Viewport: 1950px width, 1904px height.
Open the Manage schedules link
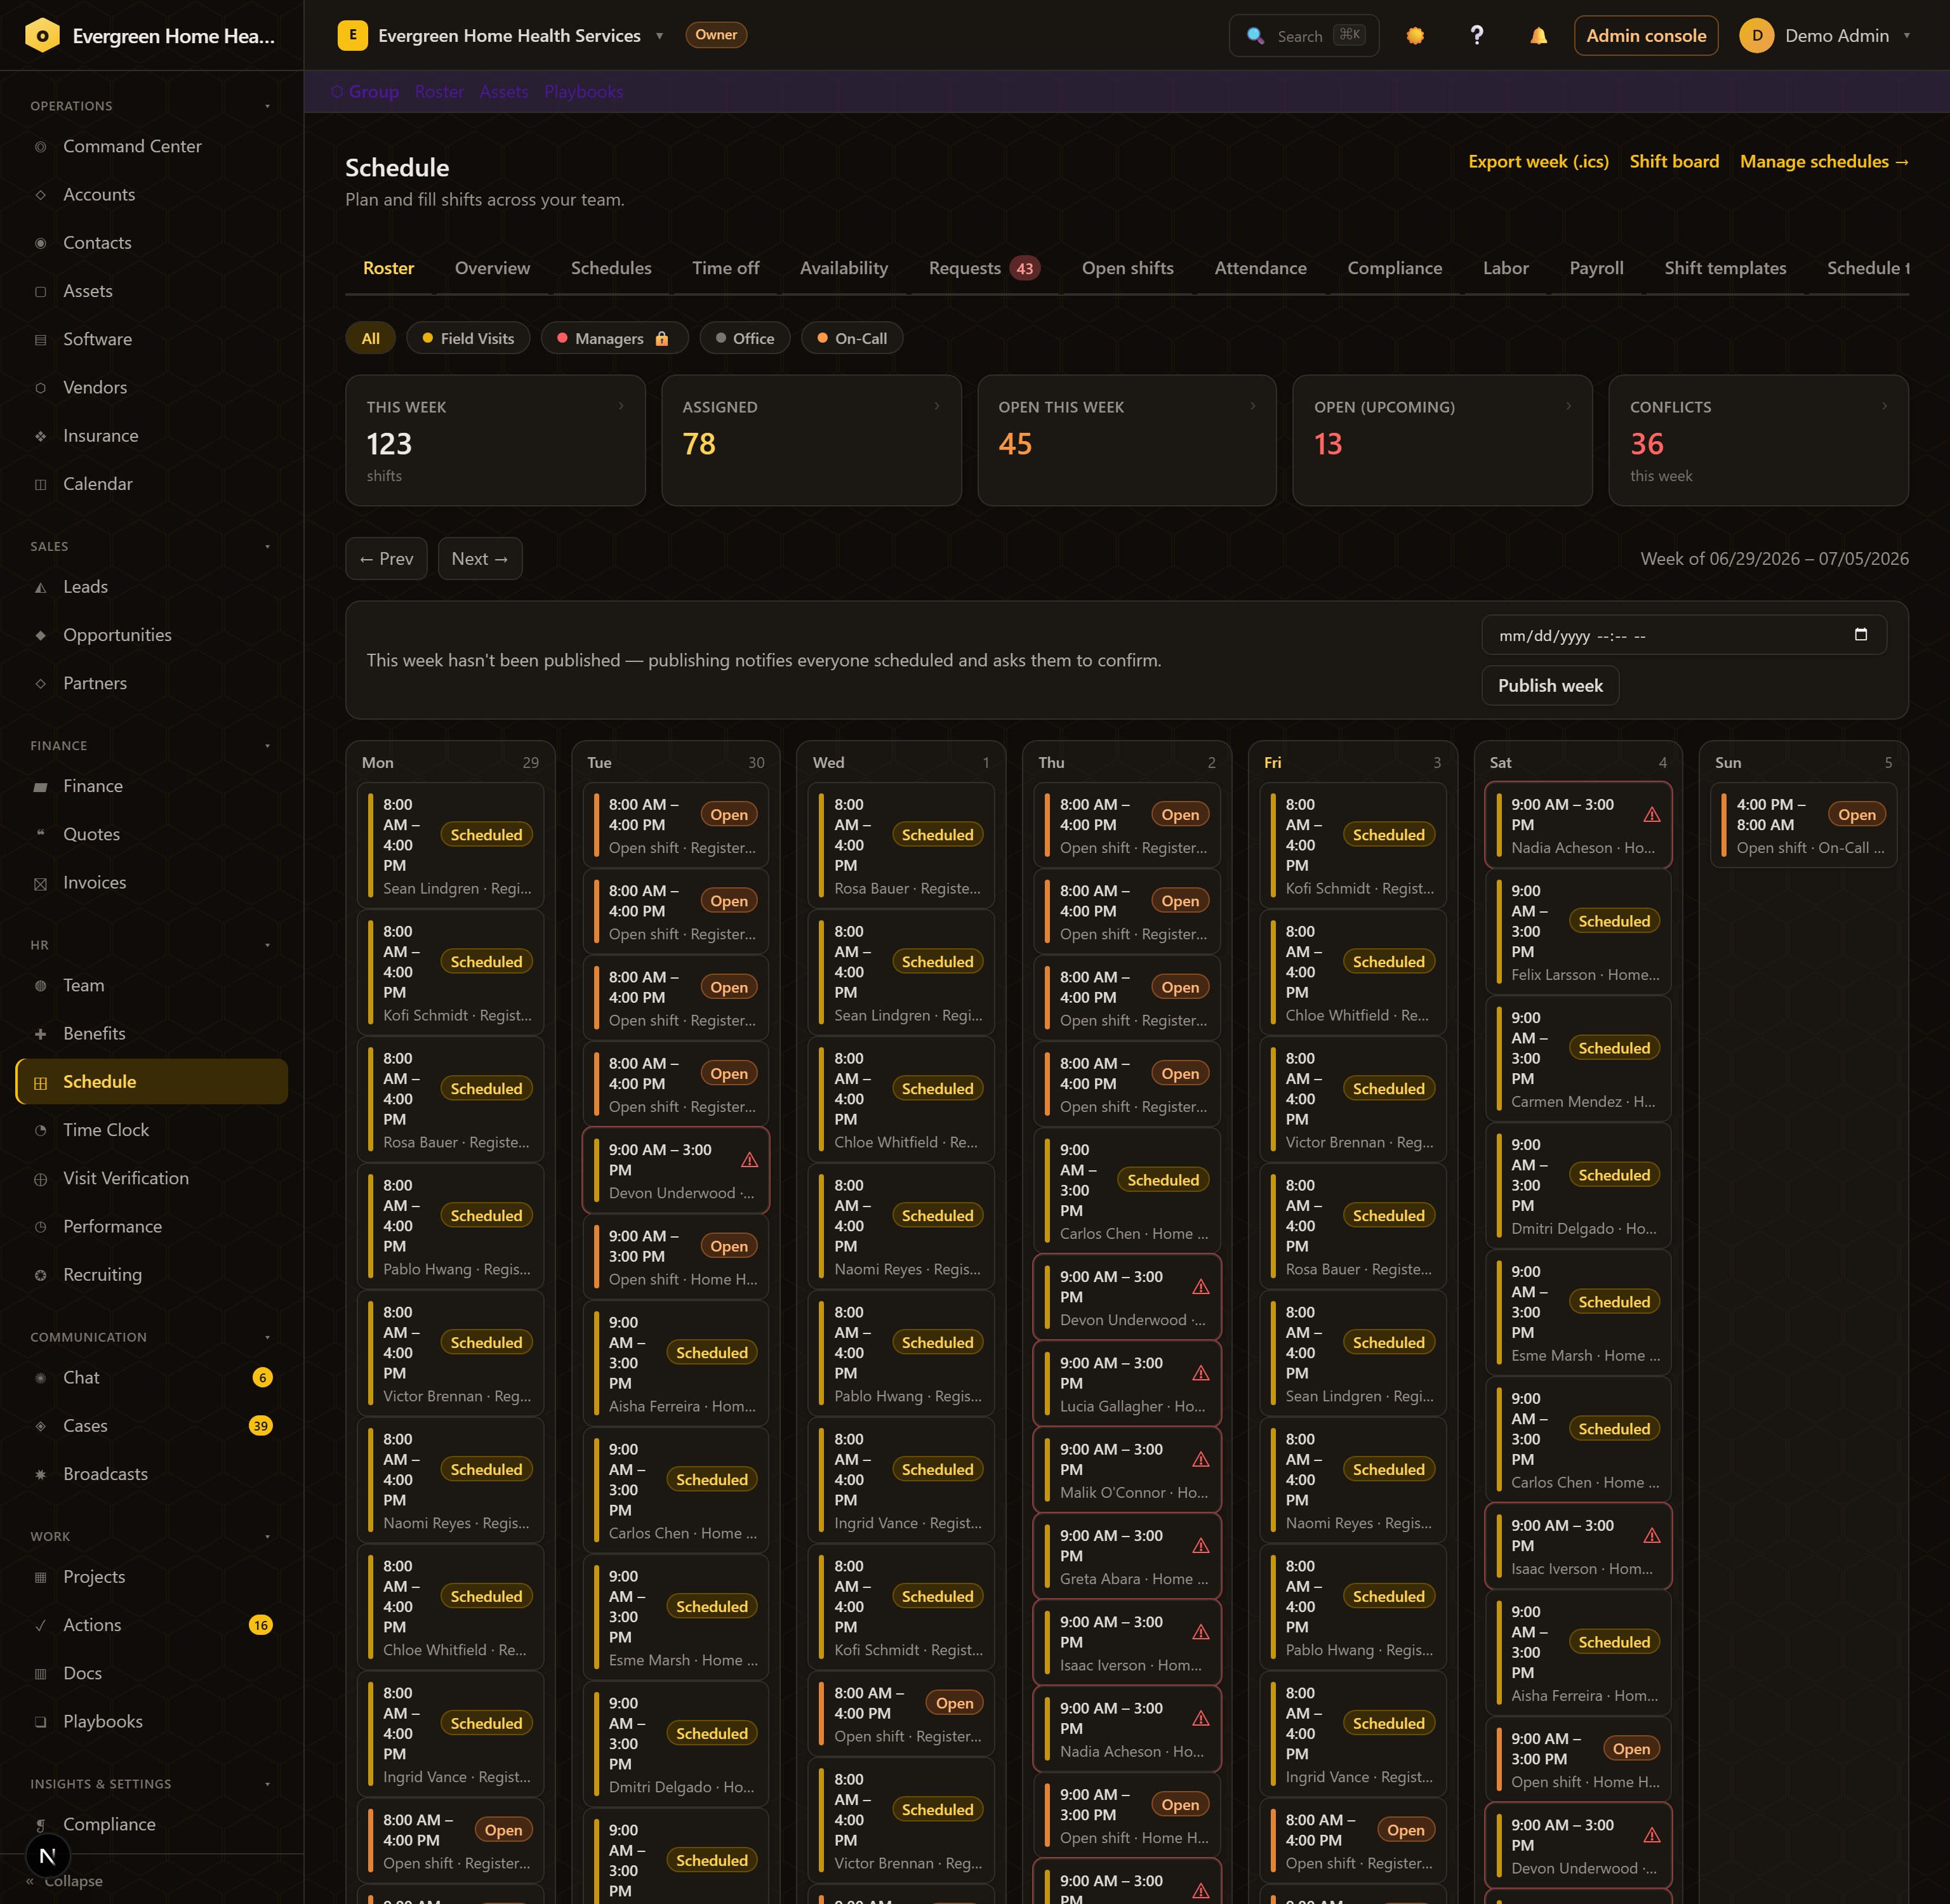pyautogui.click(x=1824, y=162)
